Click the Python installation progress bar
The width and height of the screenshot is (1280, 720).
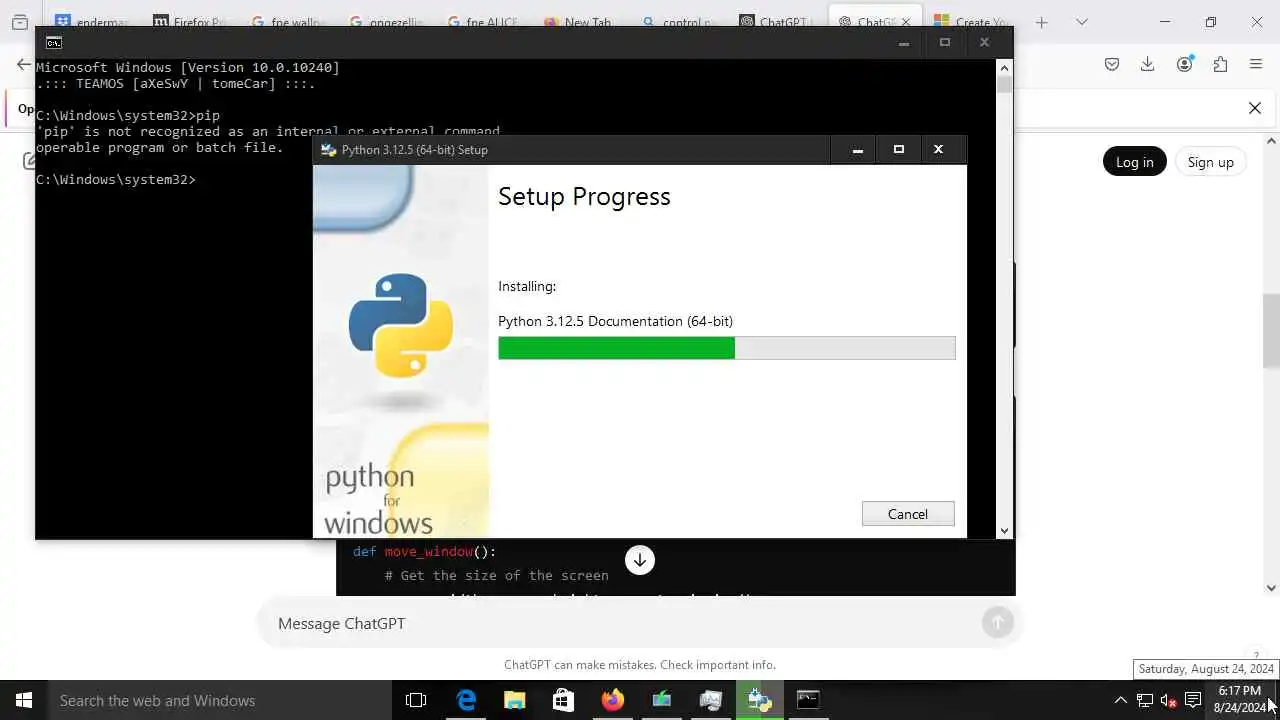pyautogui.click(x=727, y=348)
